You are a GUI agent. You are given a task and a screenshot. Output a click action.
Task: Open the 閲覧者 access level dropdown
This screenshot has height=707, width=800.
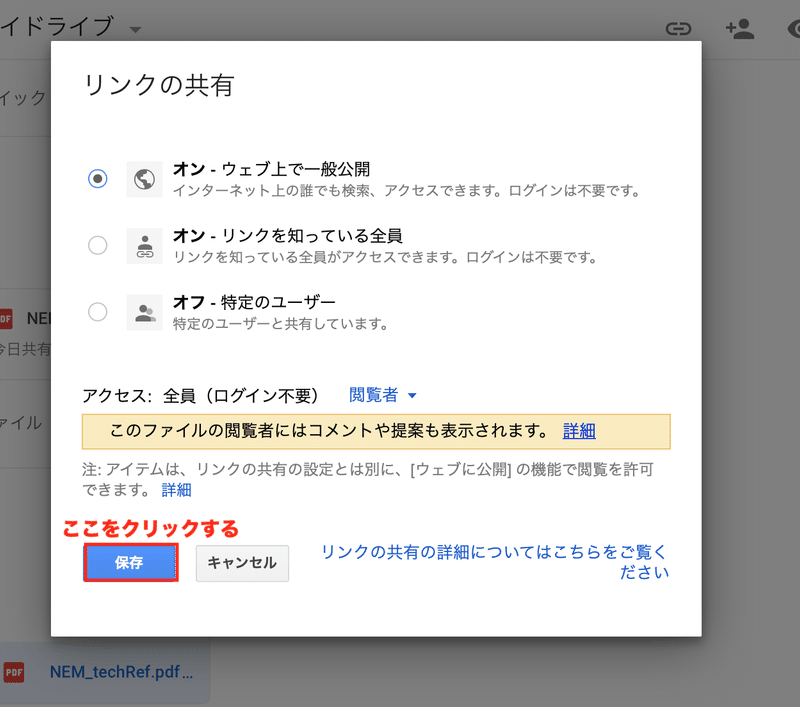coord(383,395)
